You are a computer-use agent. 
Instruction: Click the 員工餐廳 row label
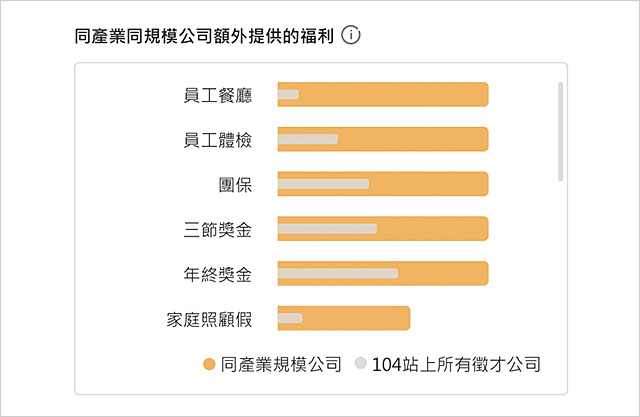pos(218,95)
